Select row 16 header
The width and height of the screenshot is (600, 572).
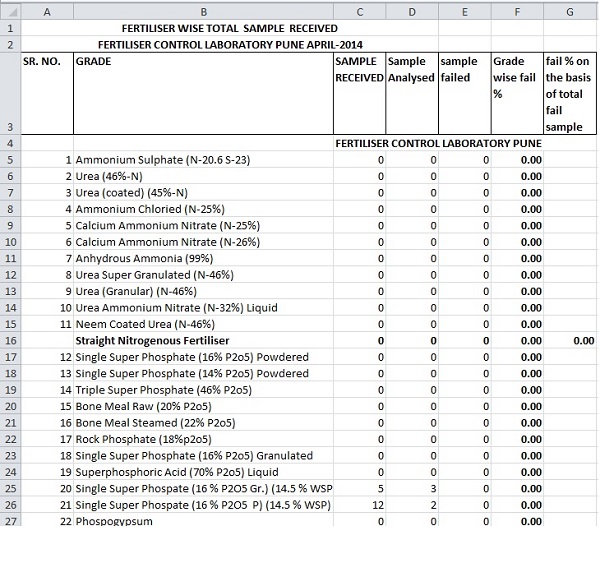click(x=9, y=340)
